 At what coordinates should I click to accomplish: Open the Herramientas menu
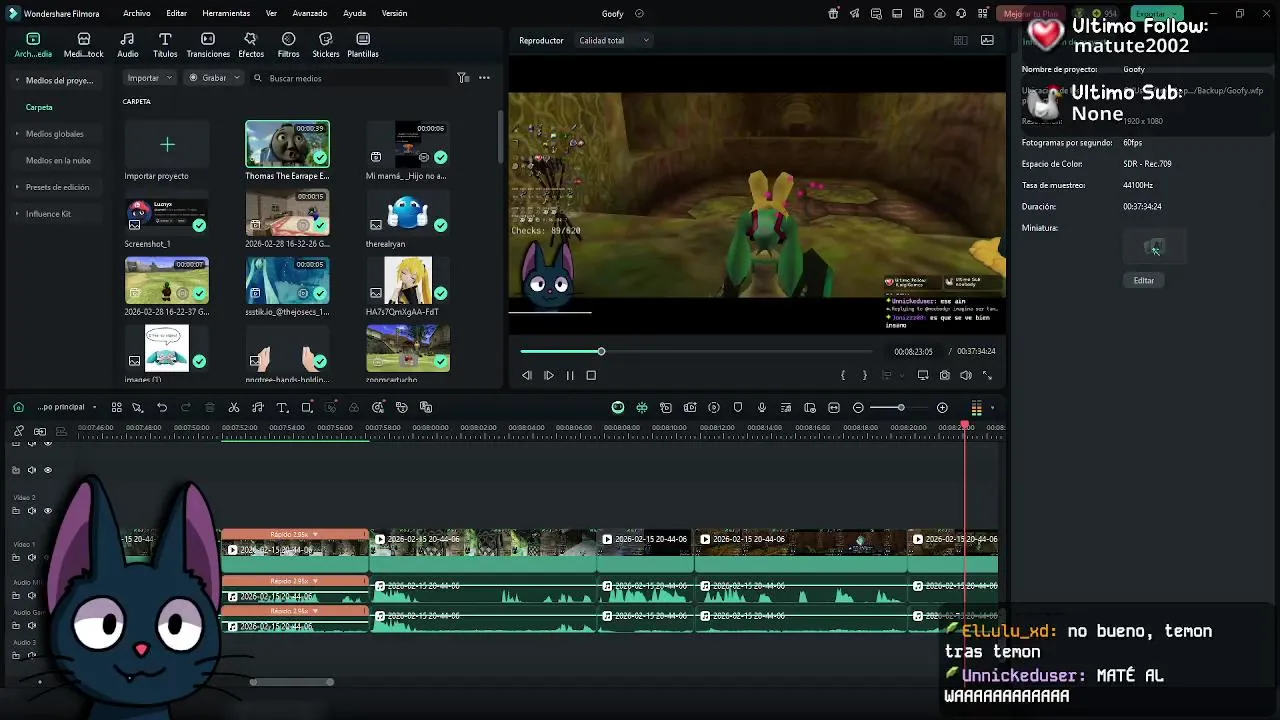click(226, 13)
